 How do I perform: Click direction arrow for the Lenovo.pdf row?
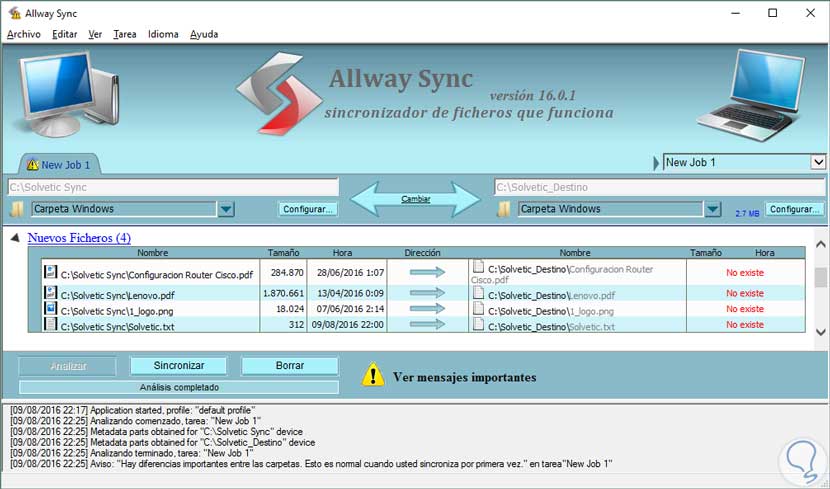pyautogui.click(x=427, y=293)
